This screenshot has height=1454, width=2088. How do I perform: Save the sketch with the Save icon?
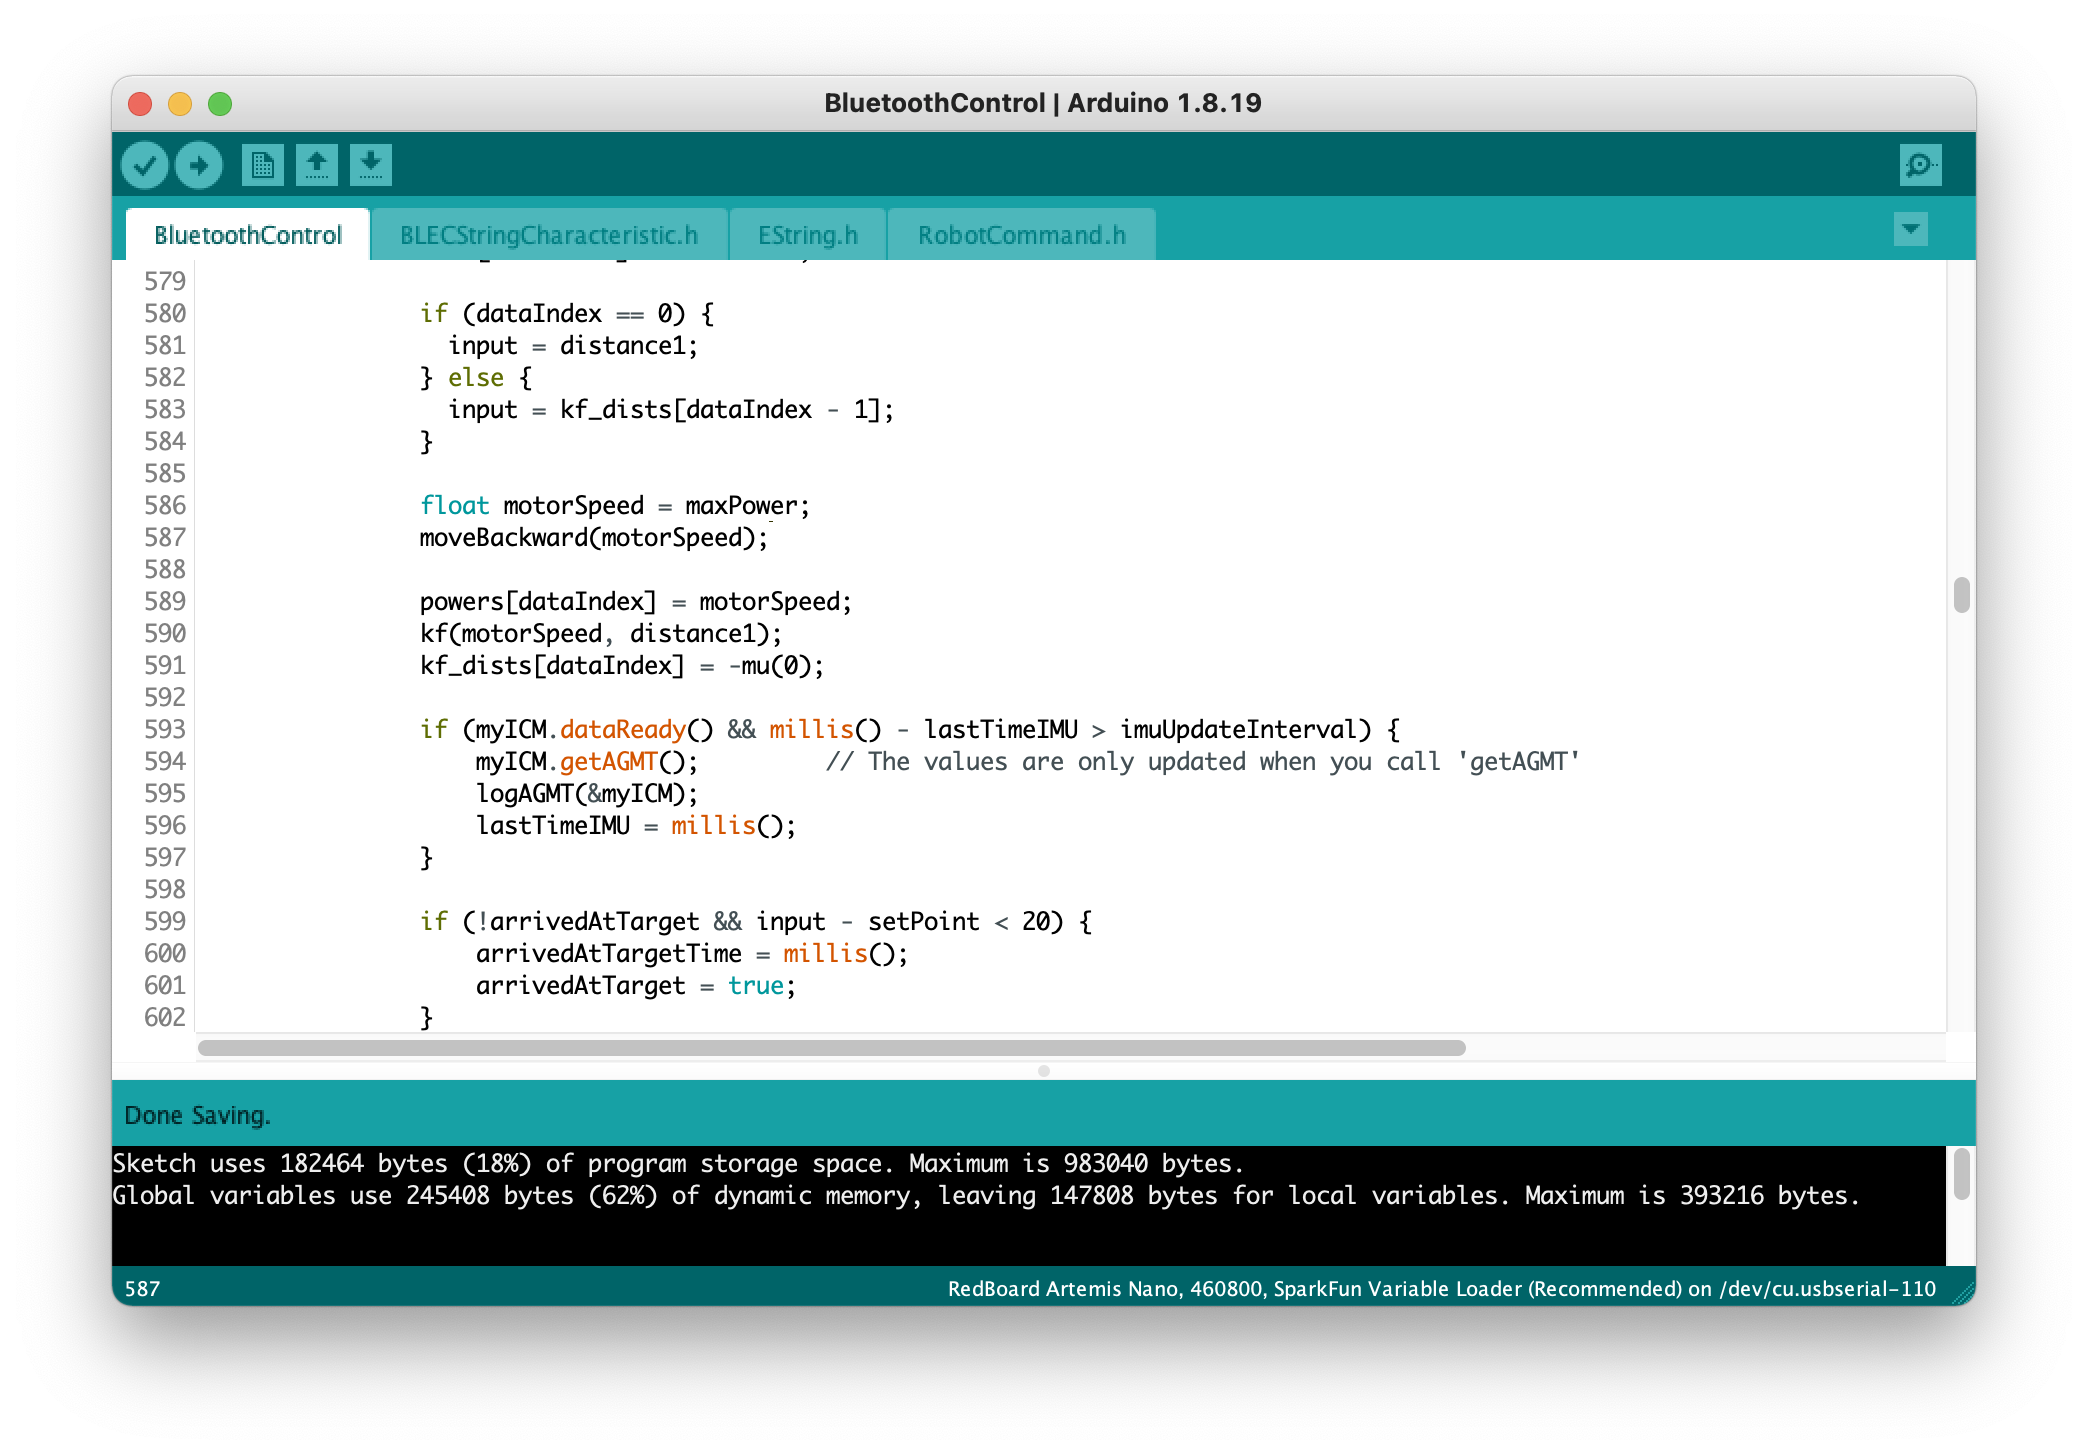click(x=371, y=165)
